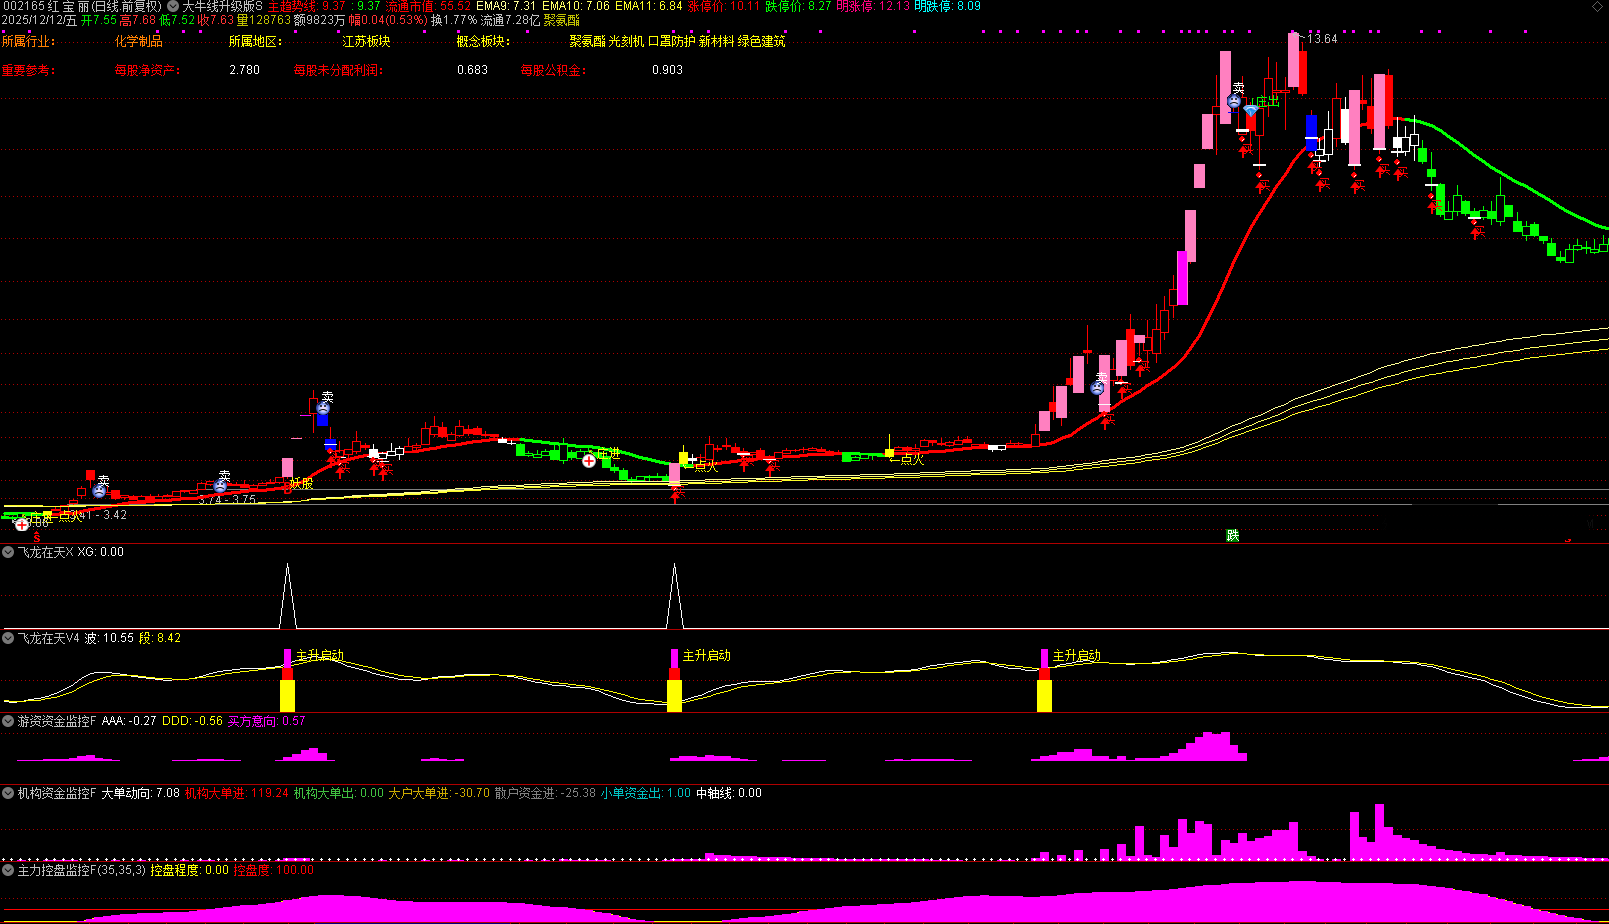Open the 主力控盘监控F indicator dropdown
Viewport: 1609px width, 924px height.
click(8, 870)
